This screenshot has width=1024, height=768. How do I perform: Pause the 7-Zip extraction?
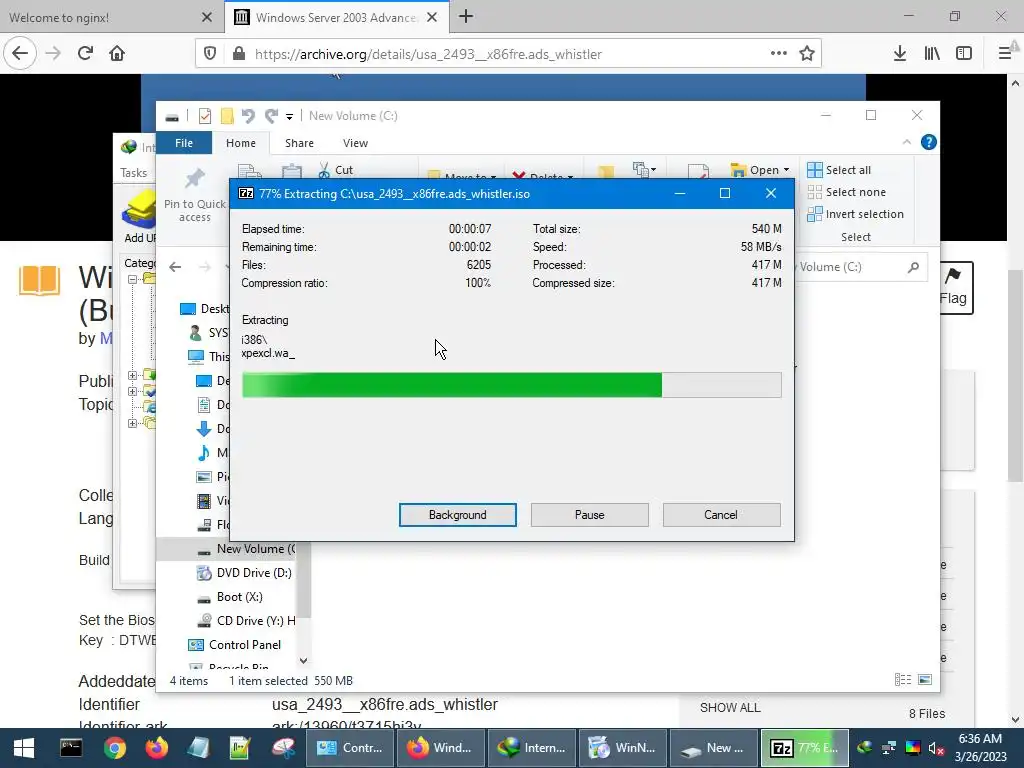pyautogui.click(x=589, y=515)
